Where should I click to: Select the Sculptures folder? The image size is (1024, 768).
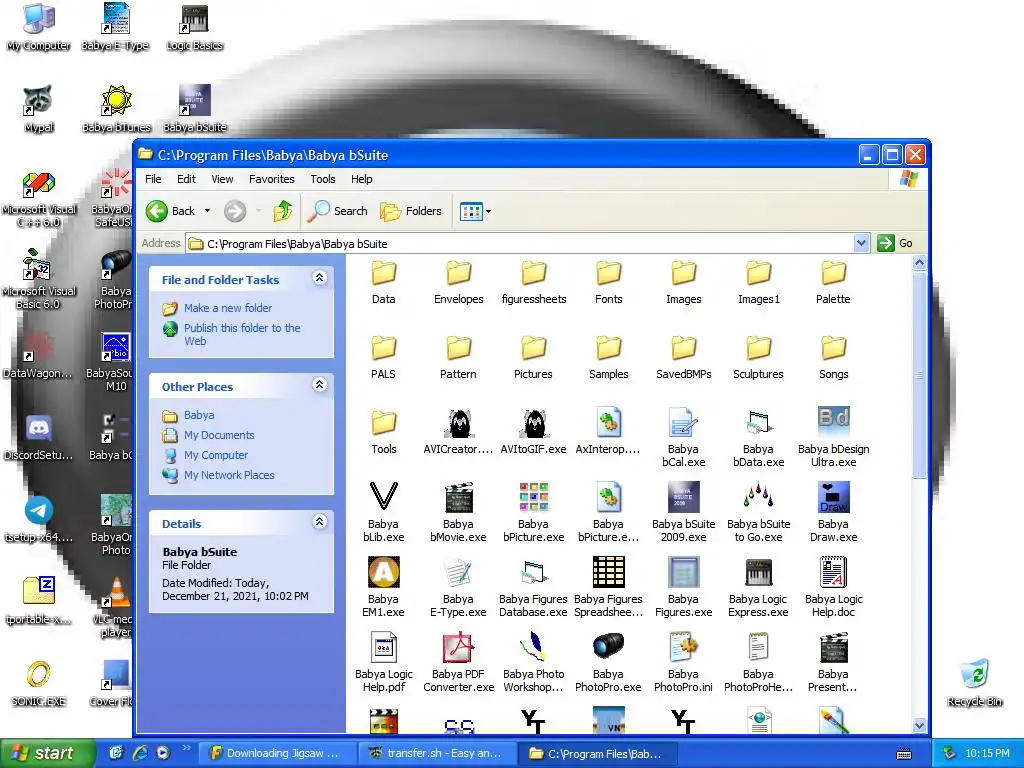758,349
